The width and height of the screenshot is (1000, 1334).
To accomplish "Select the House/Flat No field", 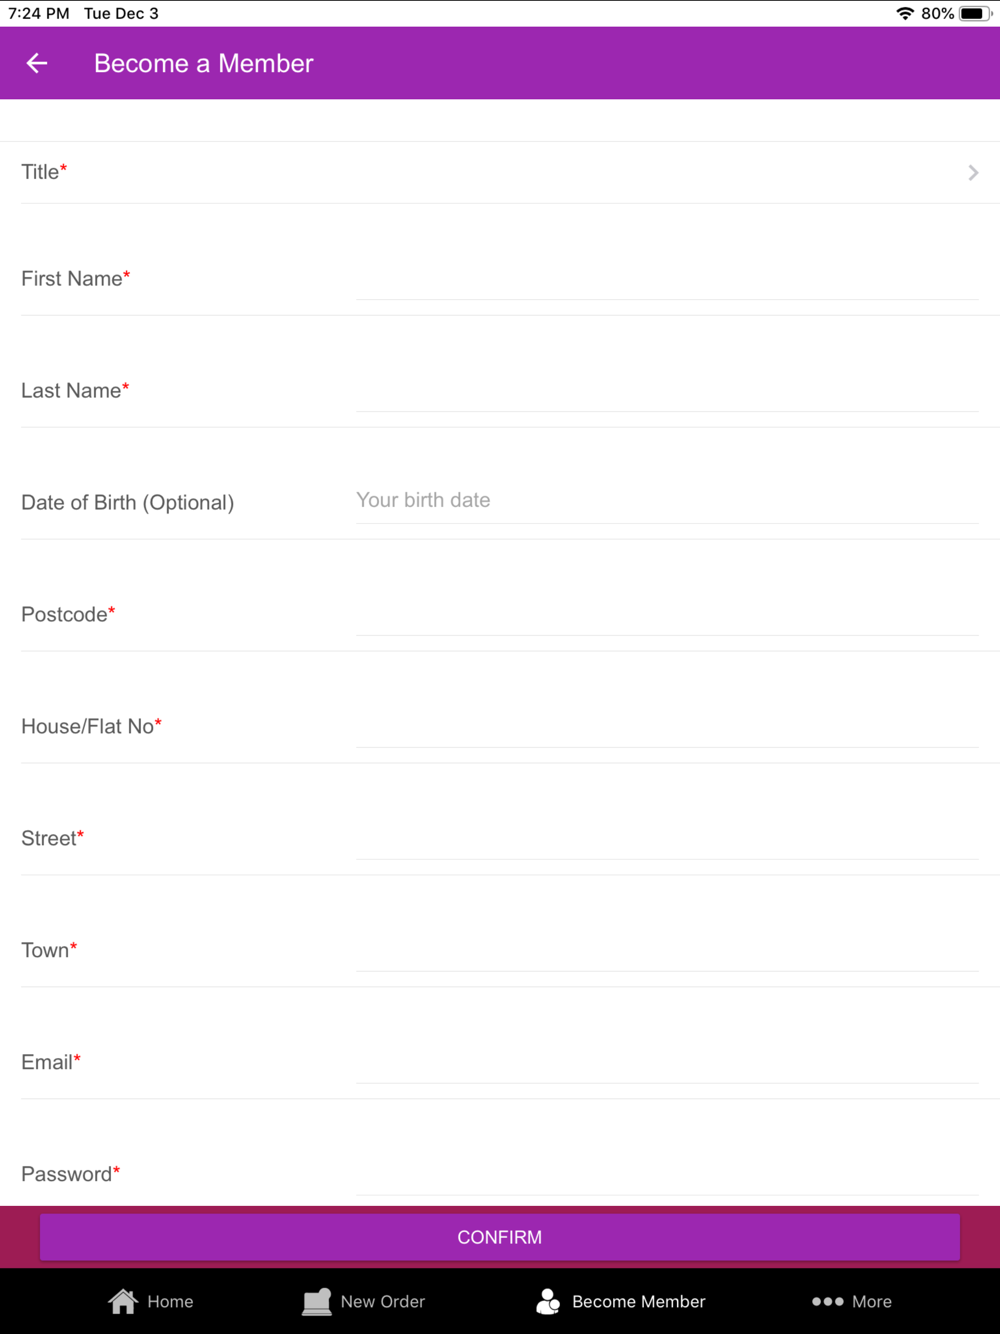I will point(666,726).
